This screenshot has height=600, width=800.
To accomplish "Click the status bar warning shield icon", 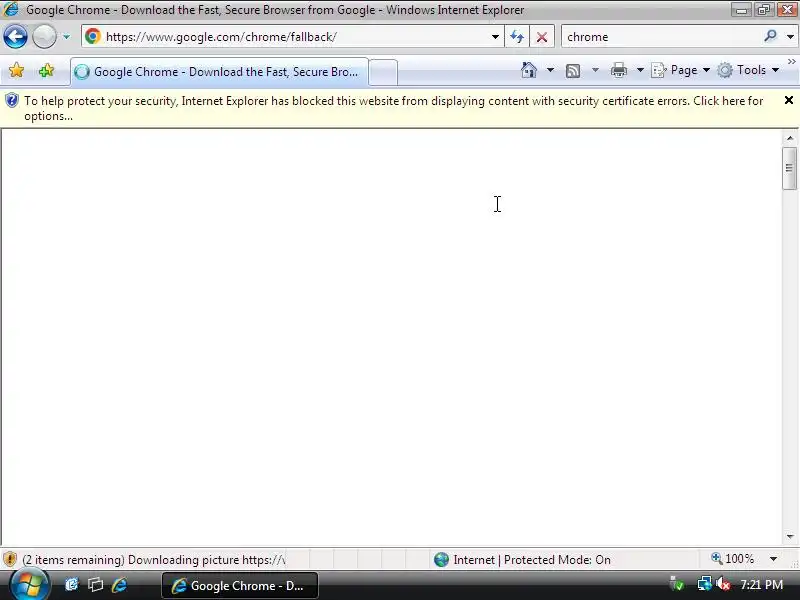I will (x=10, y=559).
